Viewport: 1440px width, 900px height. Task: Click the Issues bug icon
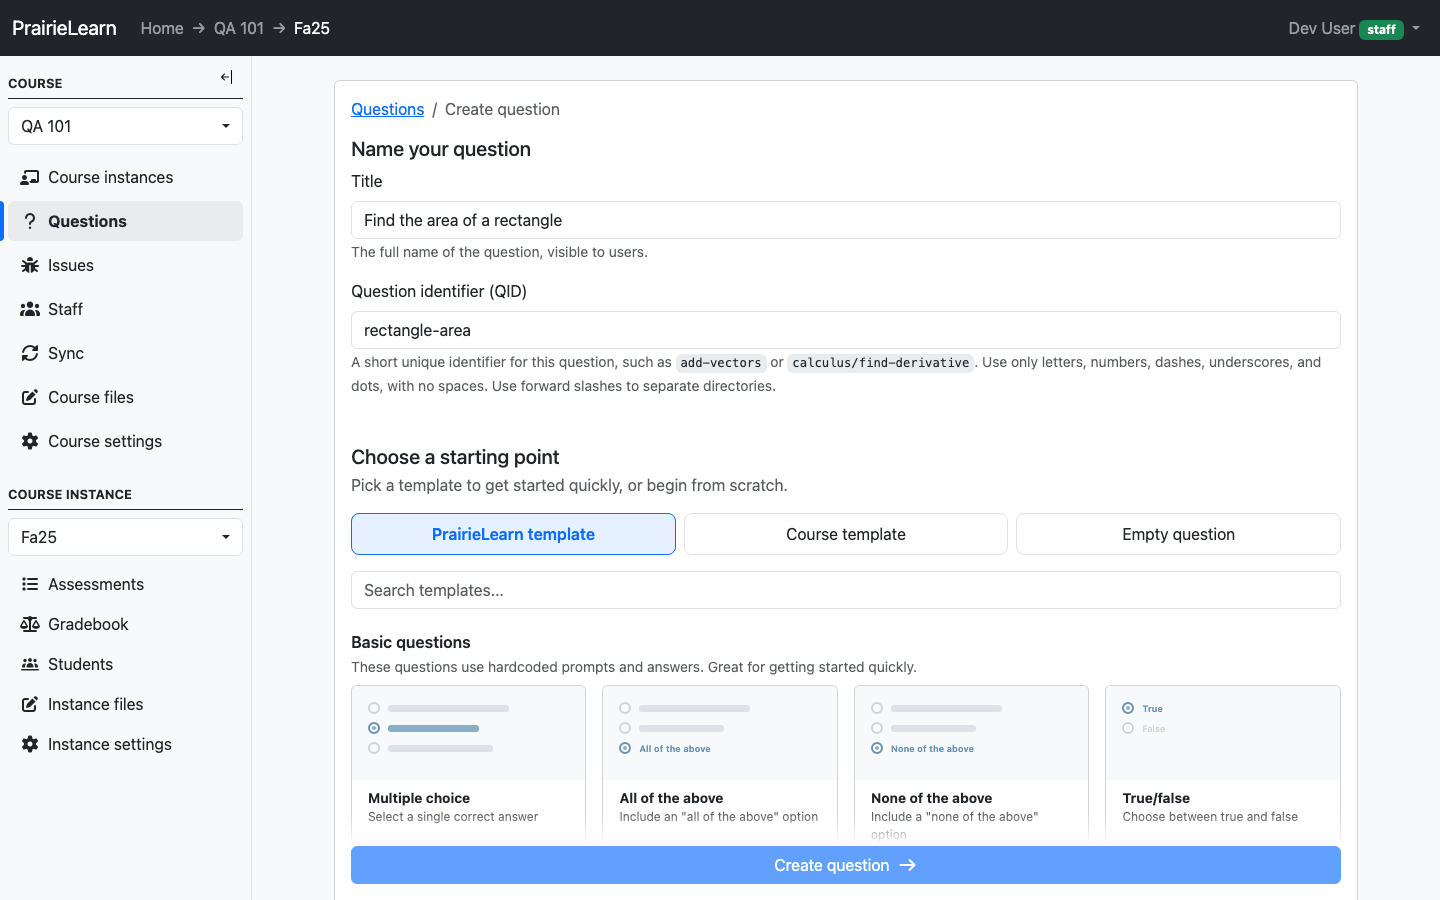[x=30, y=265]
